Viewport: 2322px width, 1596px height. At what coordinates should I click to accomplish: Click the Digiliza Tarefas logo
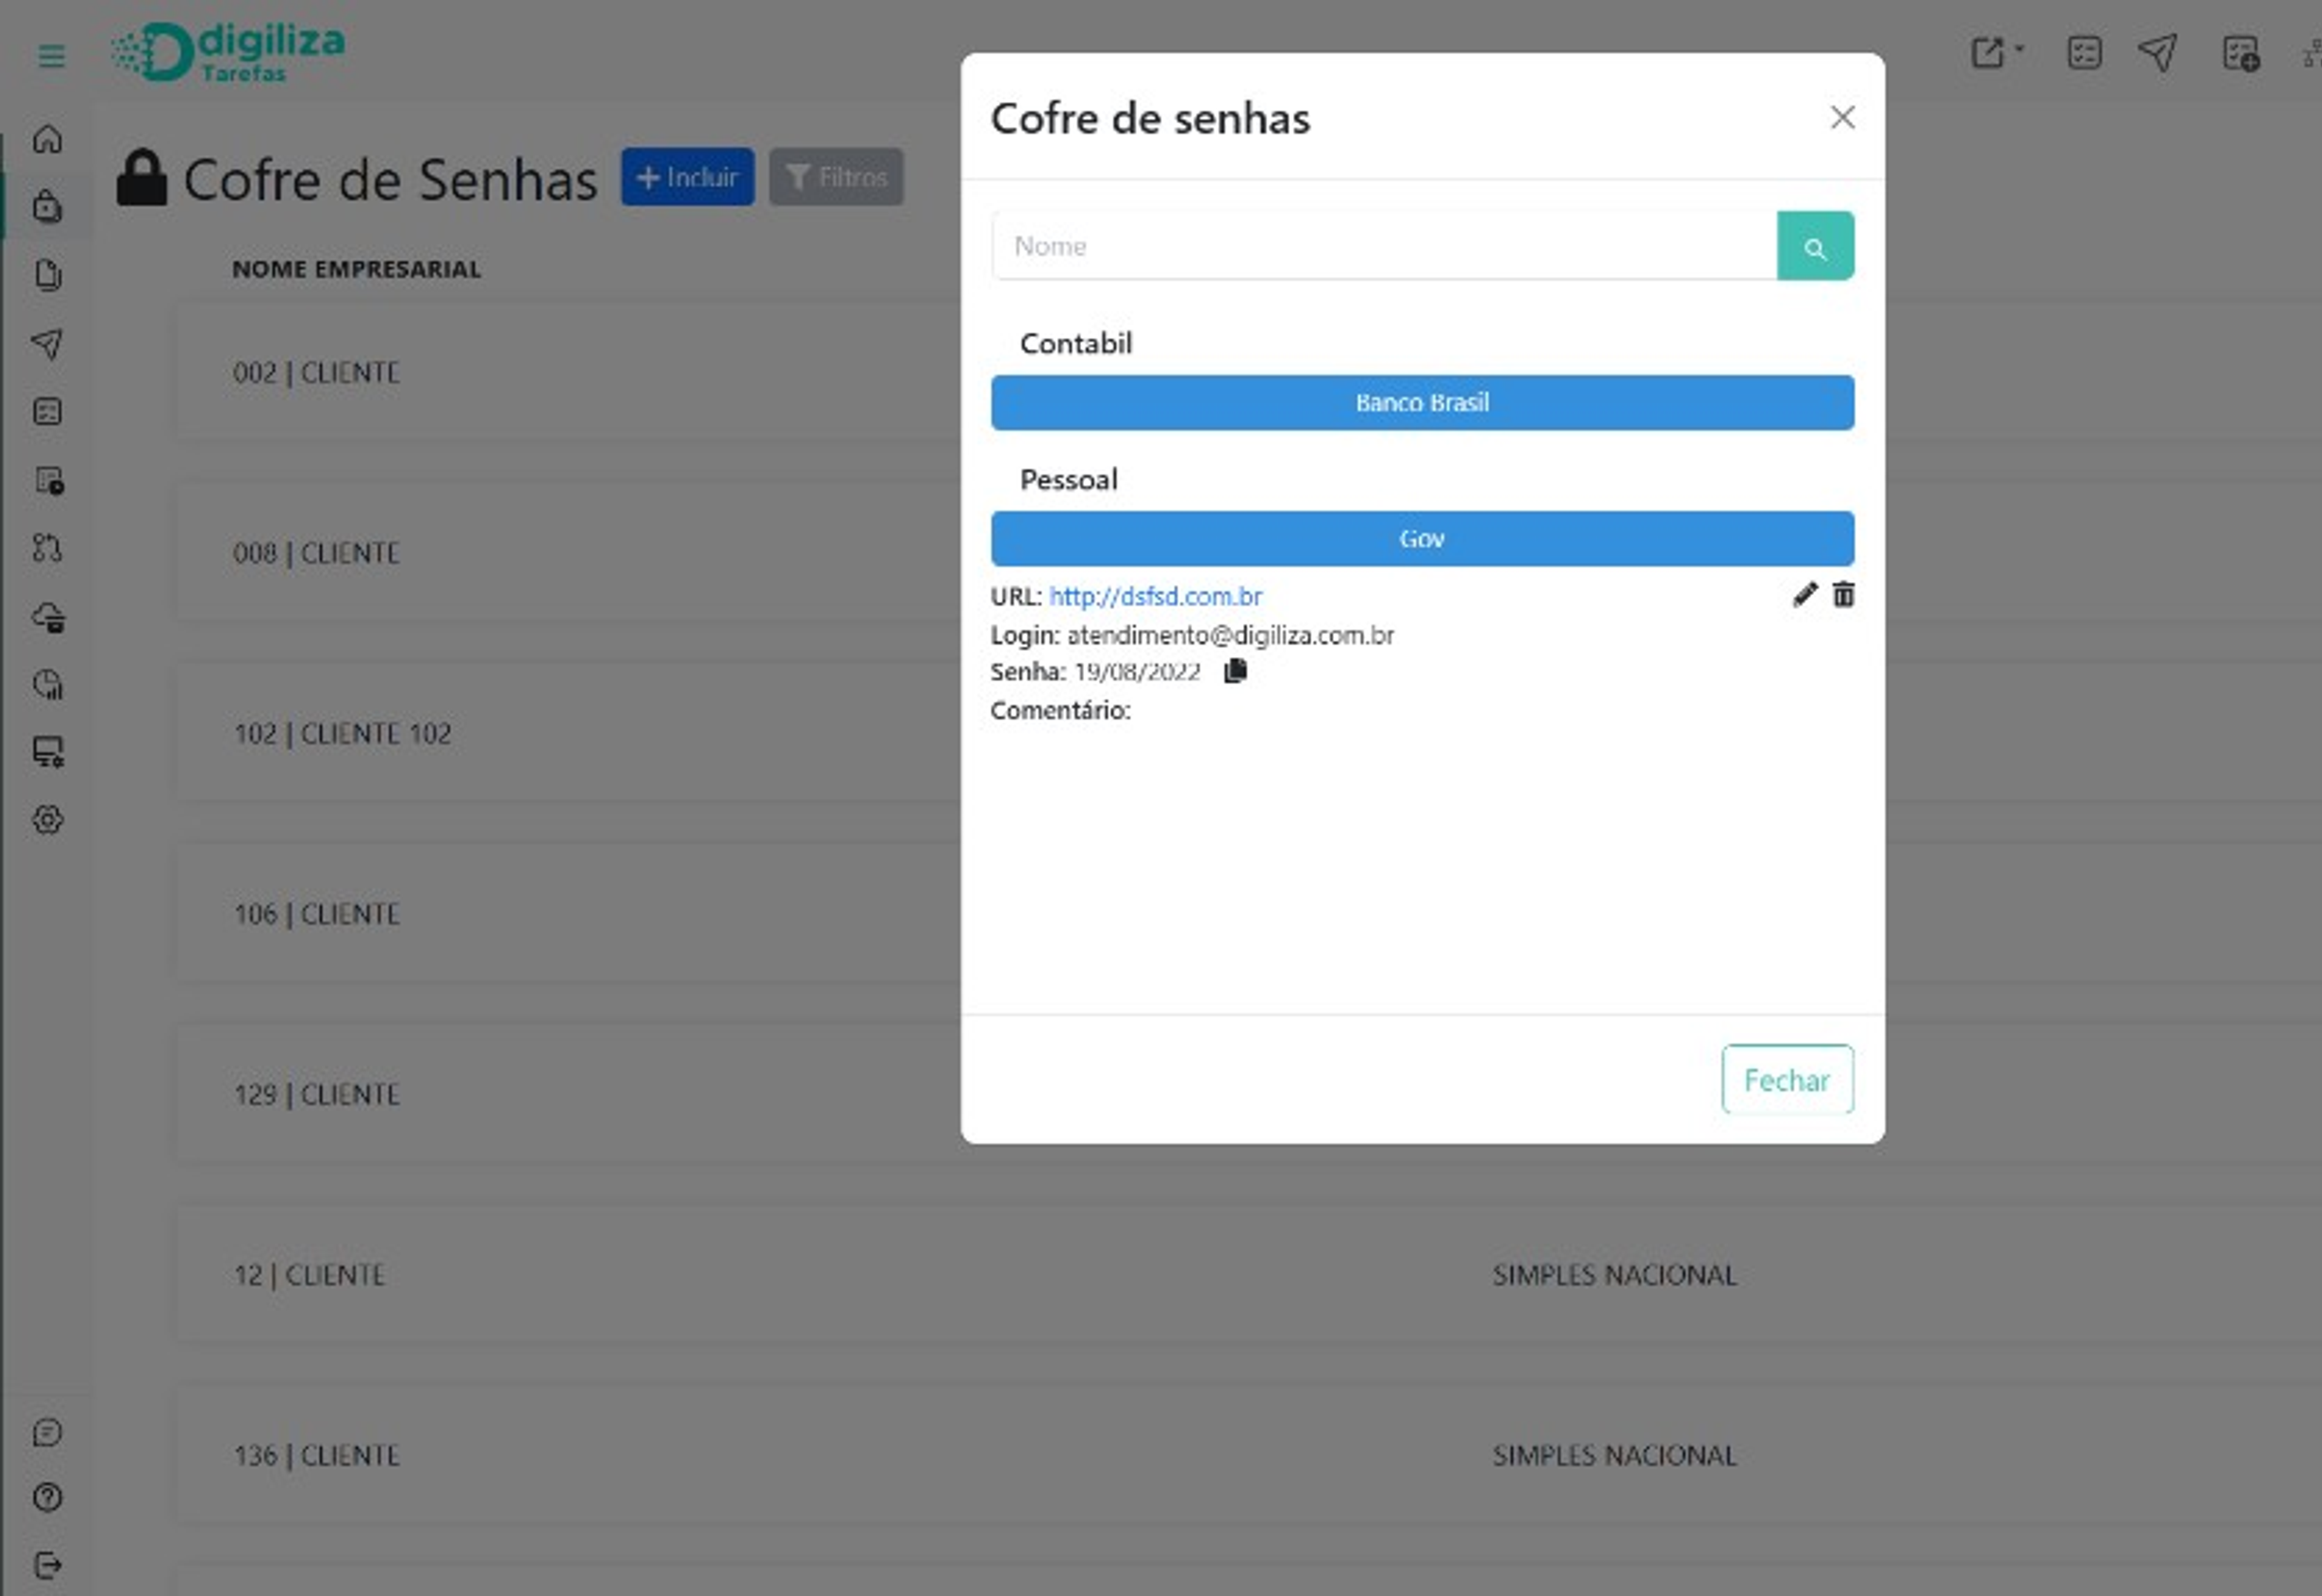click(x=228, y=52)
